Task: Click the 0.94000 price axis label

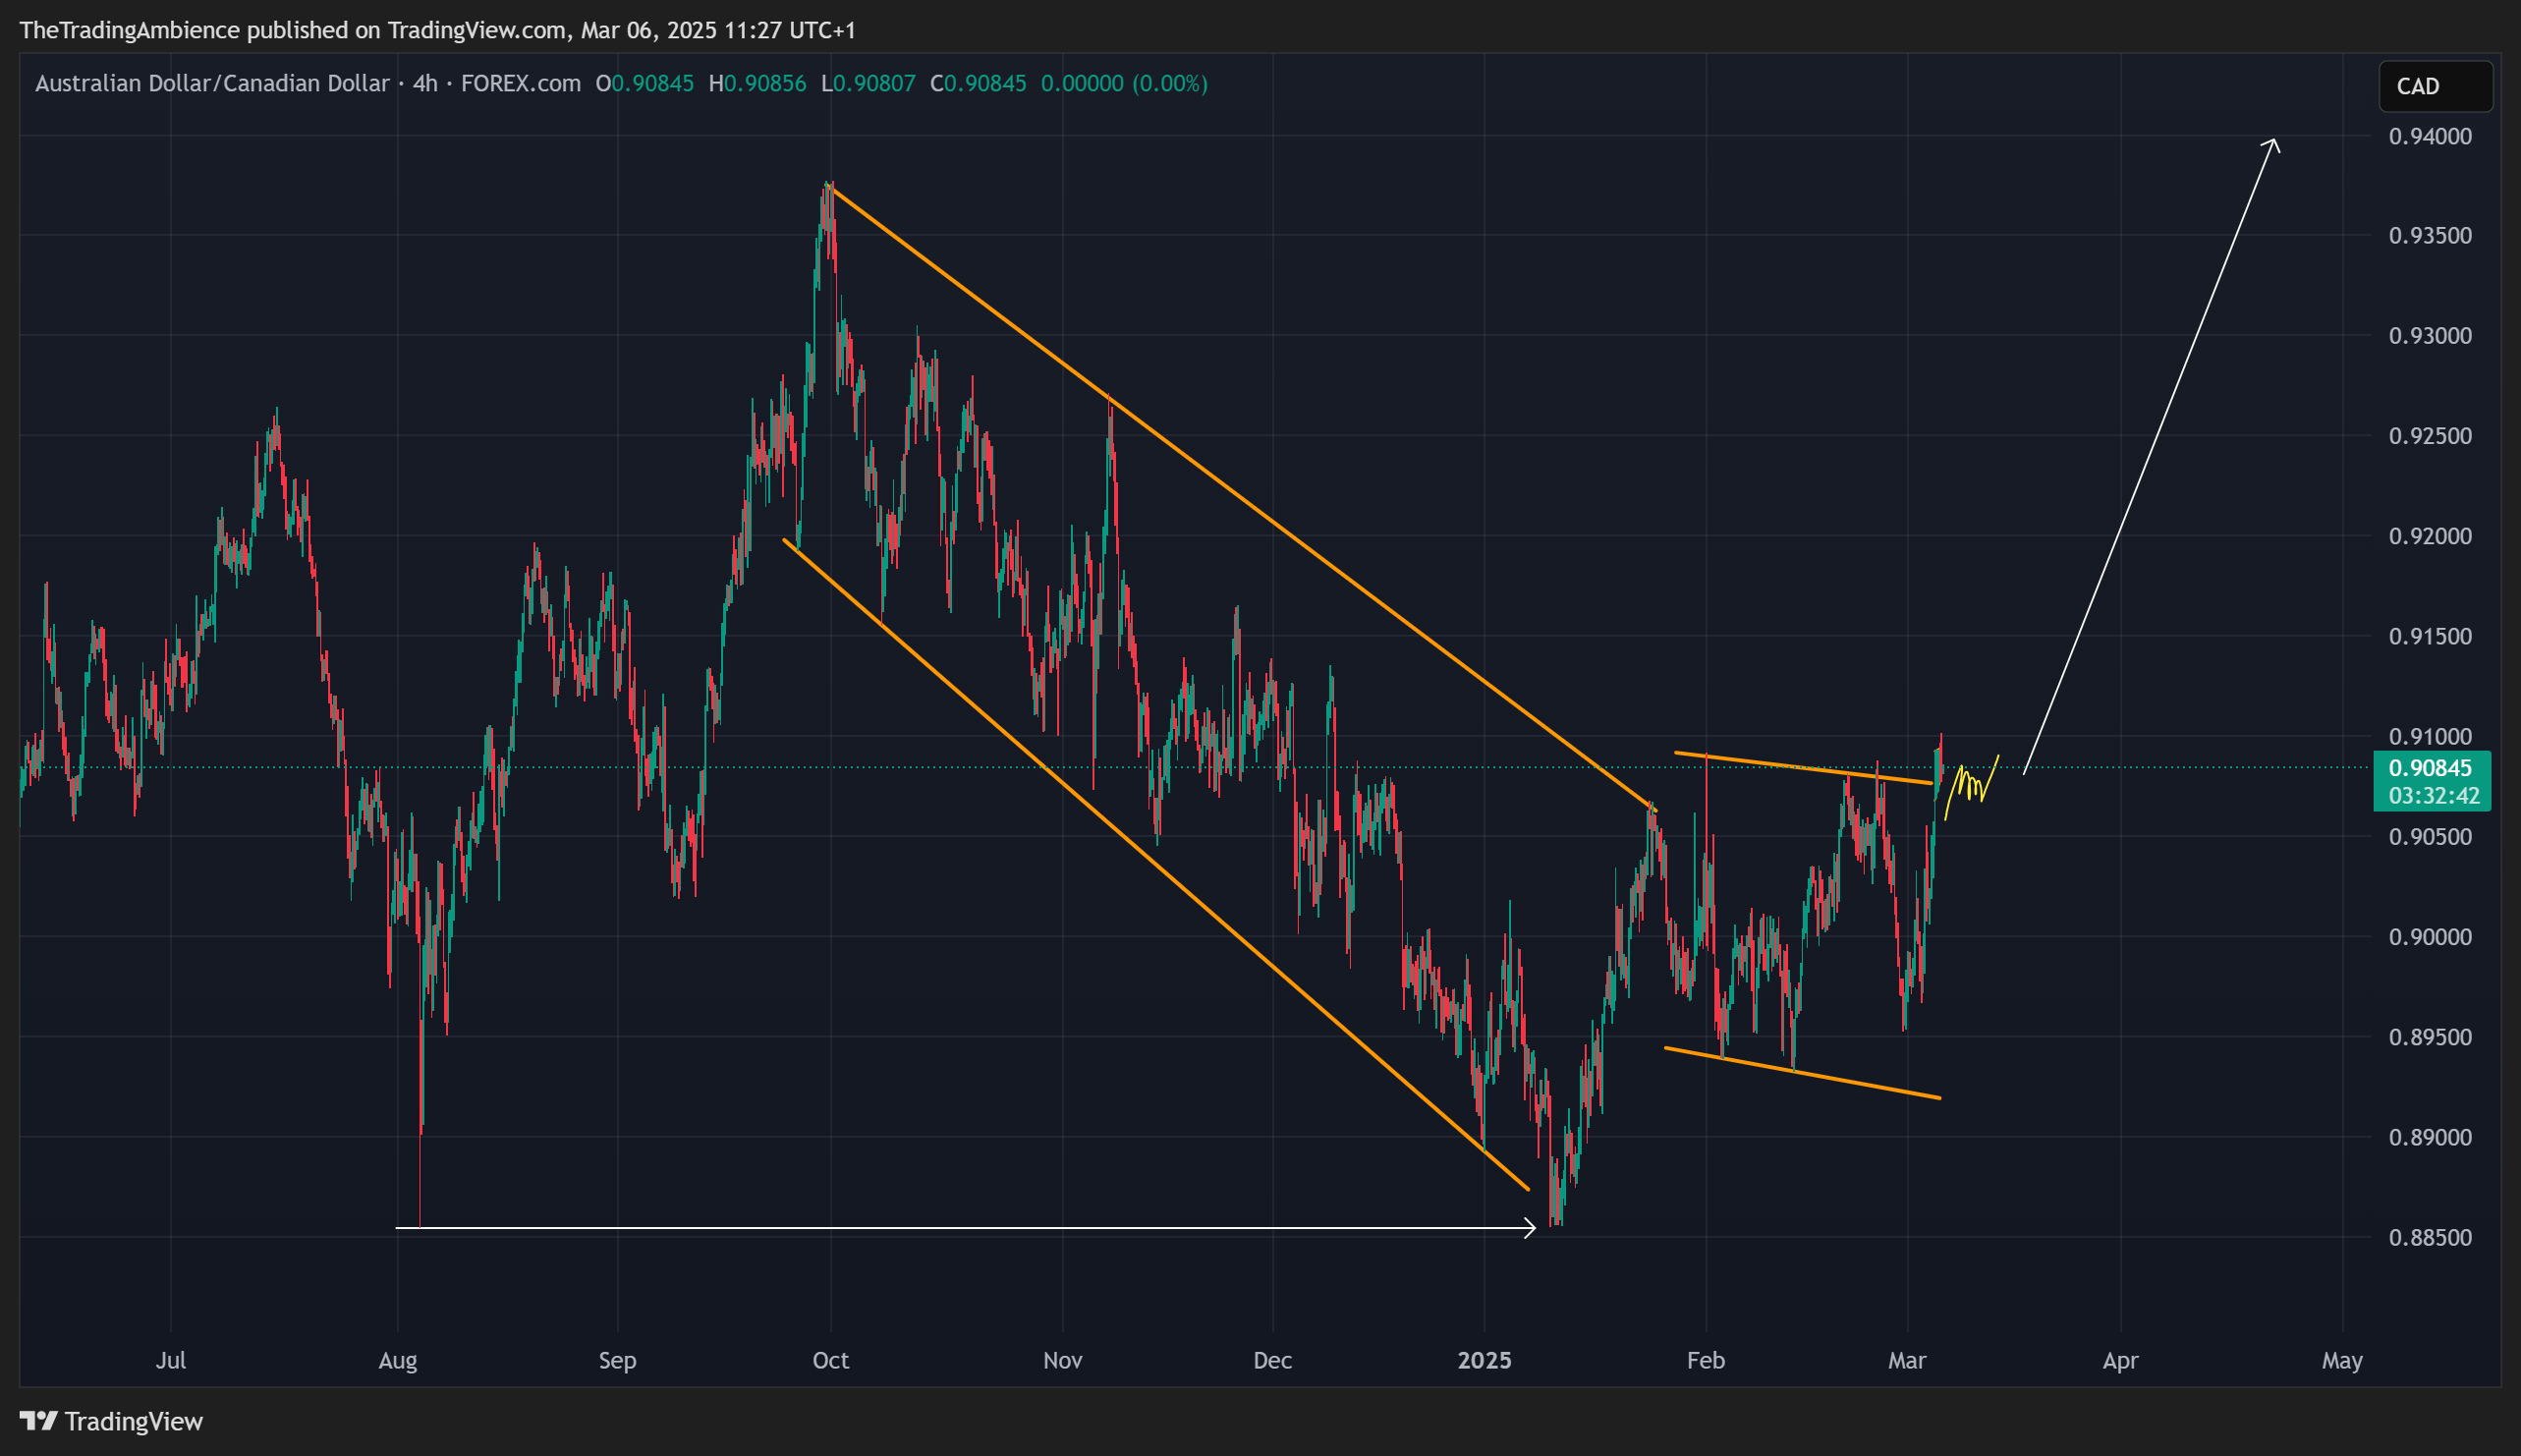Action: [2431, 136]
